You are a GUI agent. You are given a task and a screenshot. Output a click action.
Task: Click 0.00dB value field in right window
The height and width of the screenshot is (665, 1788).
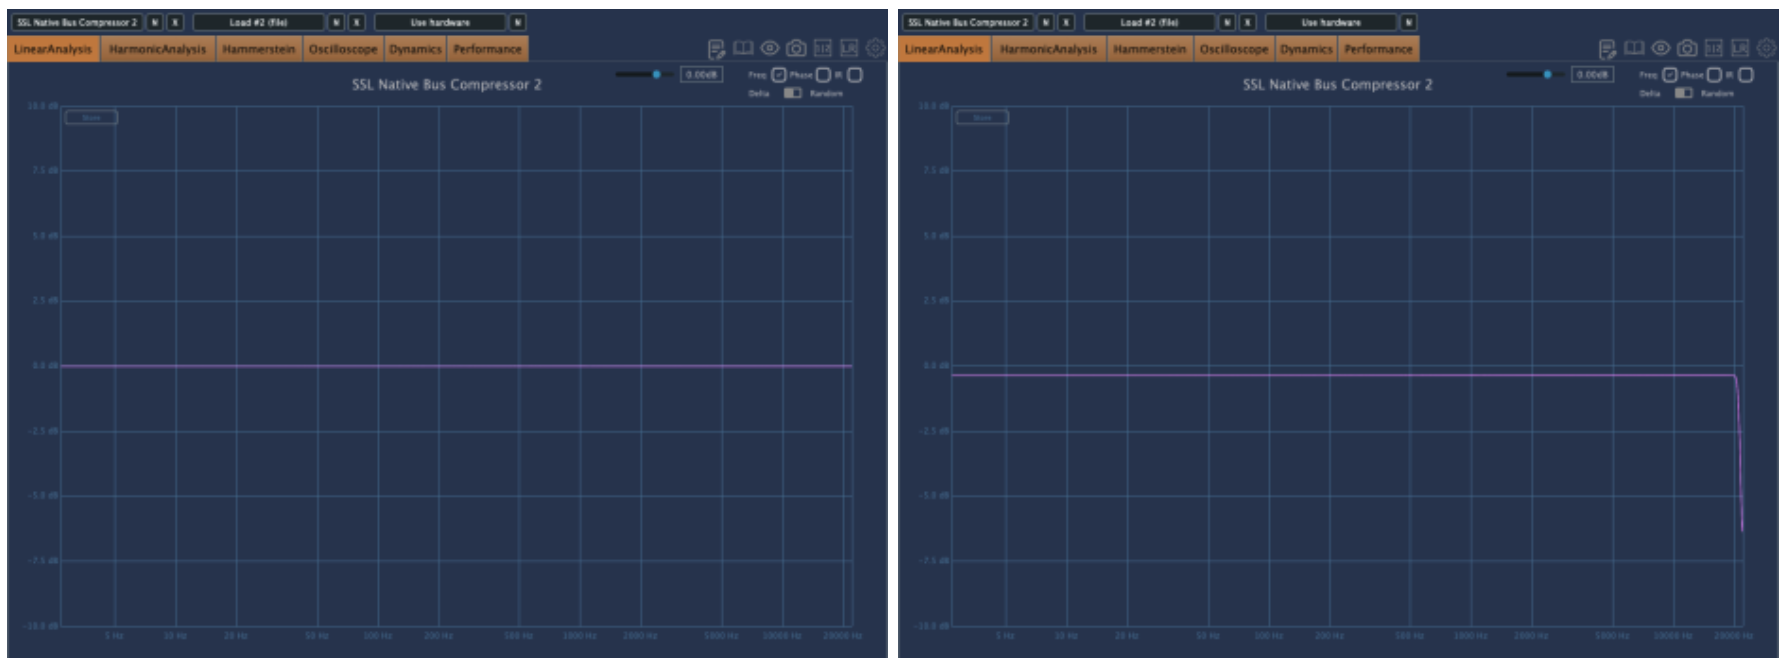1592,75
